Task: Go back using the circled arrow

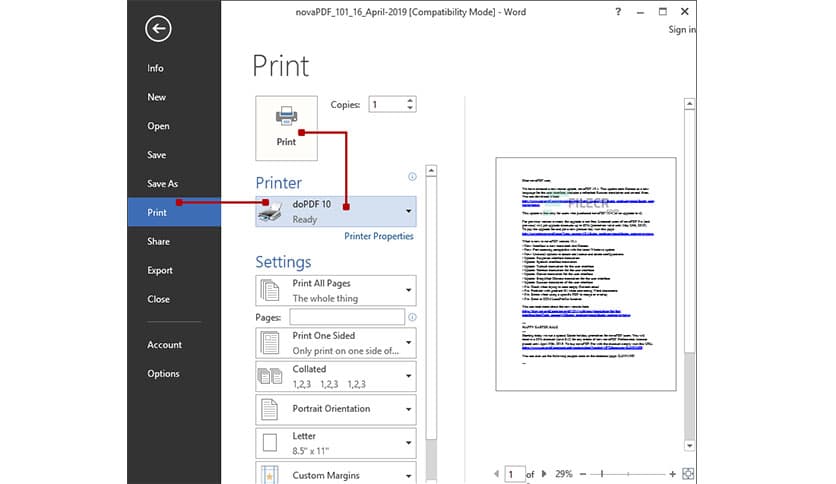Action: pos(158,29)
